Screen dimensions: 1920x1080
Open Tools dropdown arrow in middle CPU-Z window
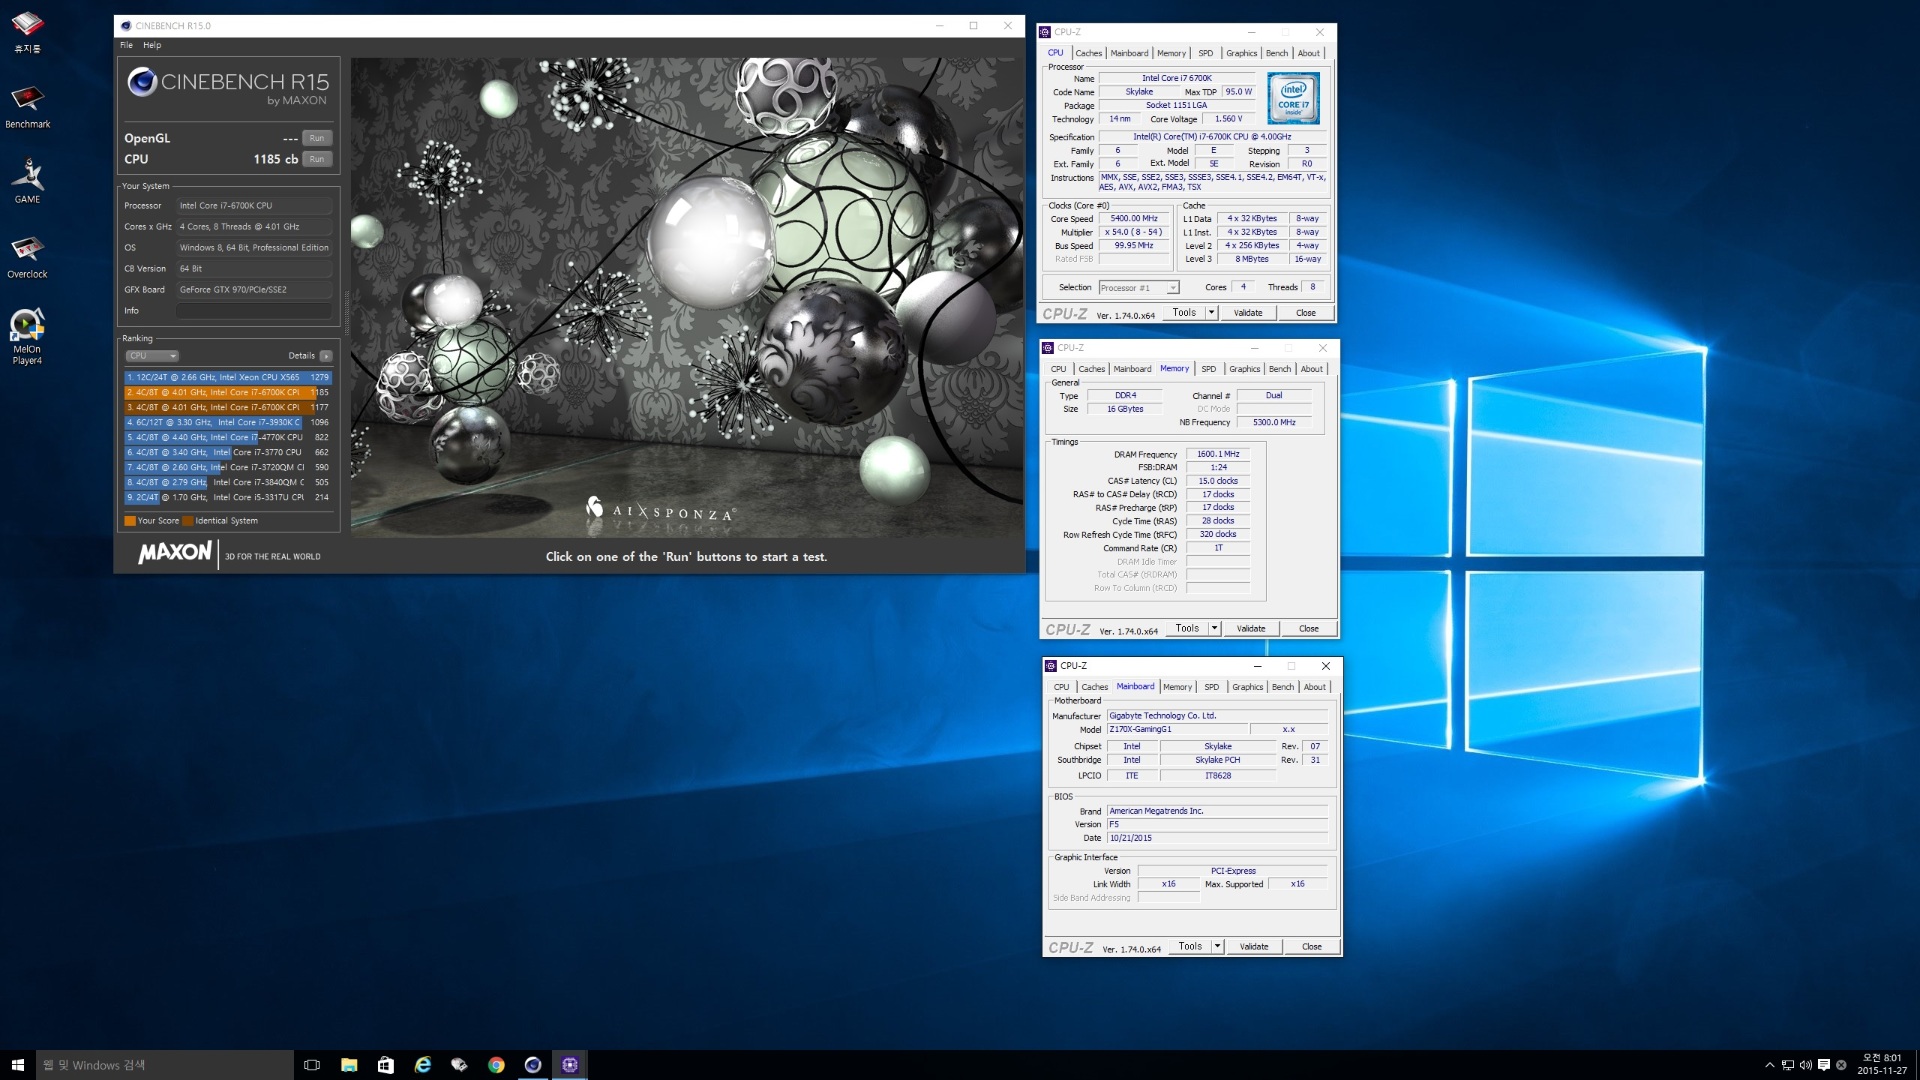1214,629
